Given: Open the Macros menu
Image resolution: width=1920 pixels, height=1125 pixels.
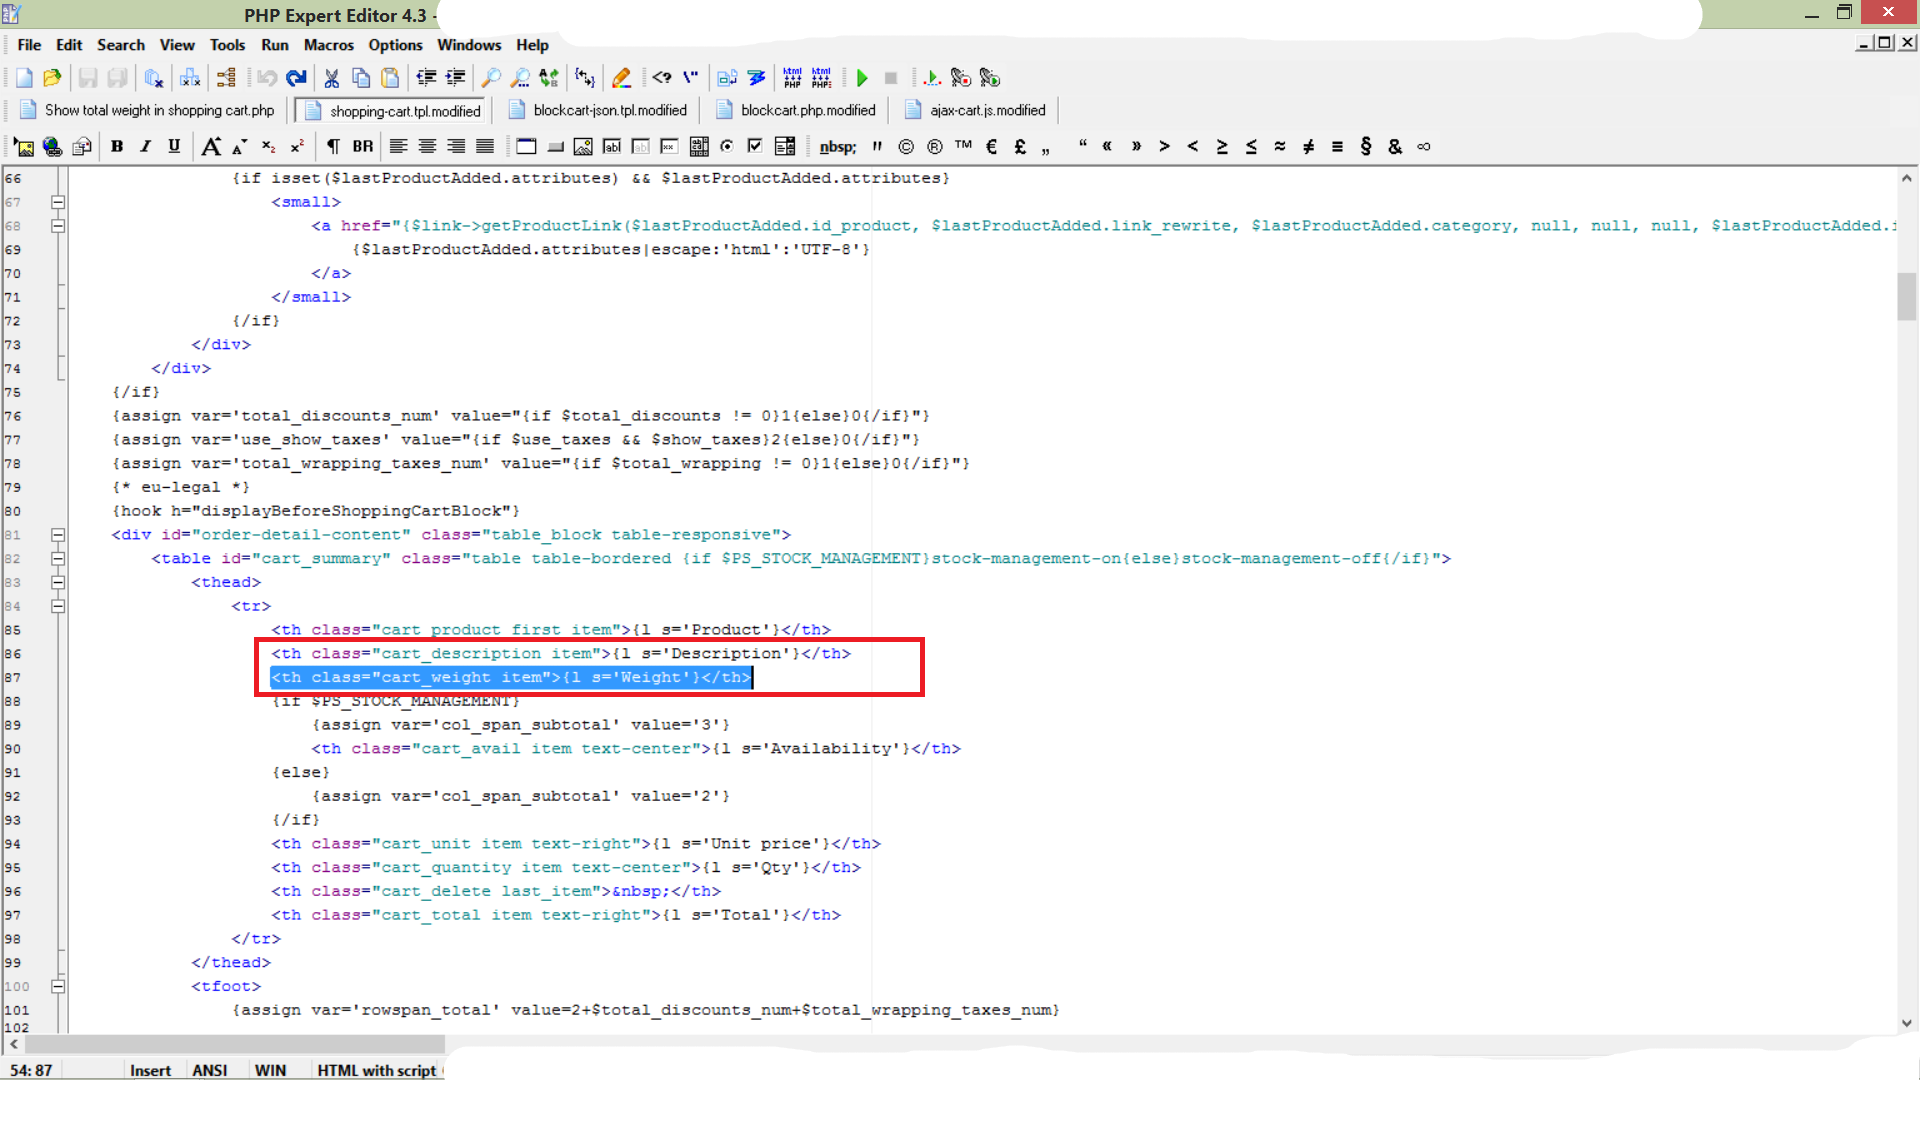Looking at the screenshot, I should click(x=328, y=45).
